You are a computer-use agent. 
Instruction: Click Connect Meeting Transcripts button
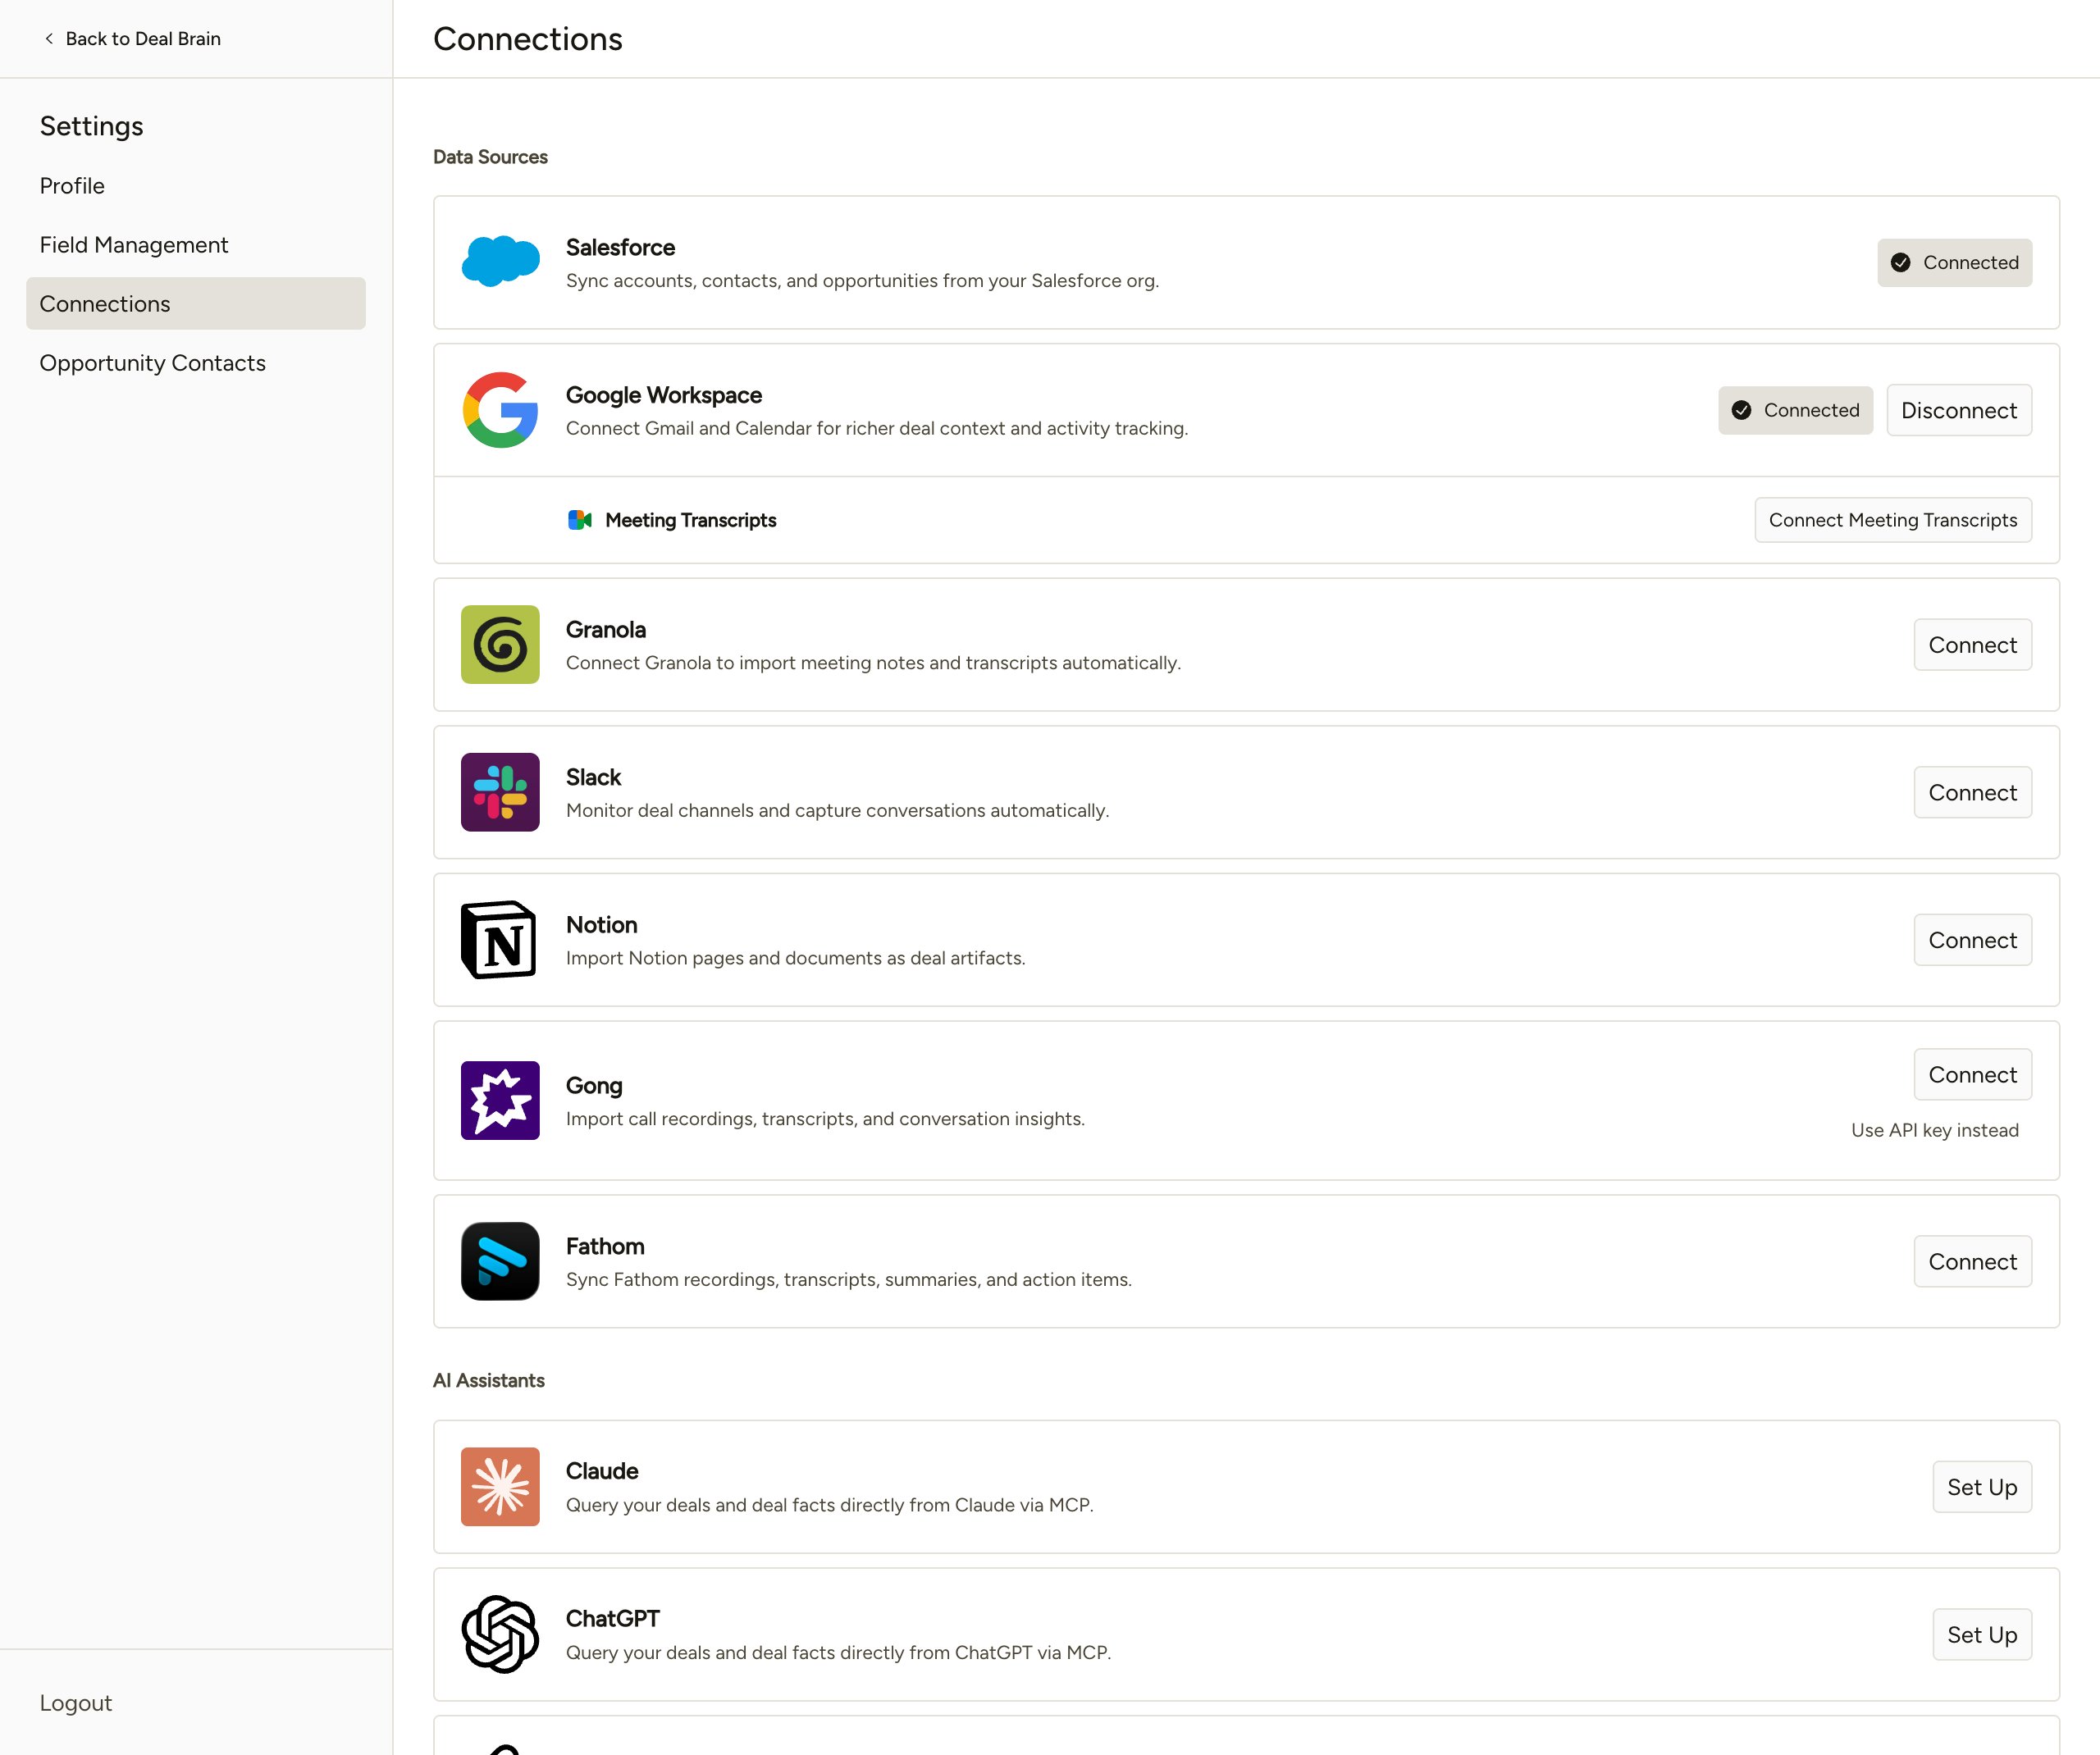(1892, 520)
